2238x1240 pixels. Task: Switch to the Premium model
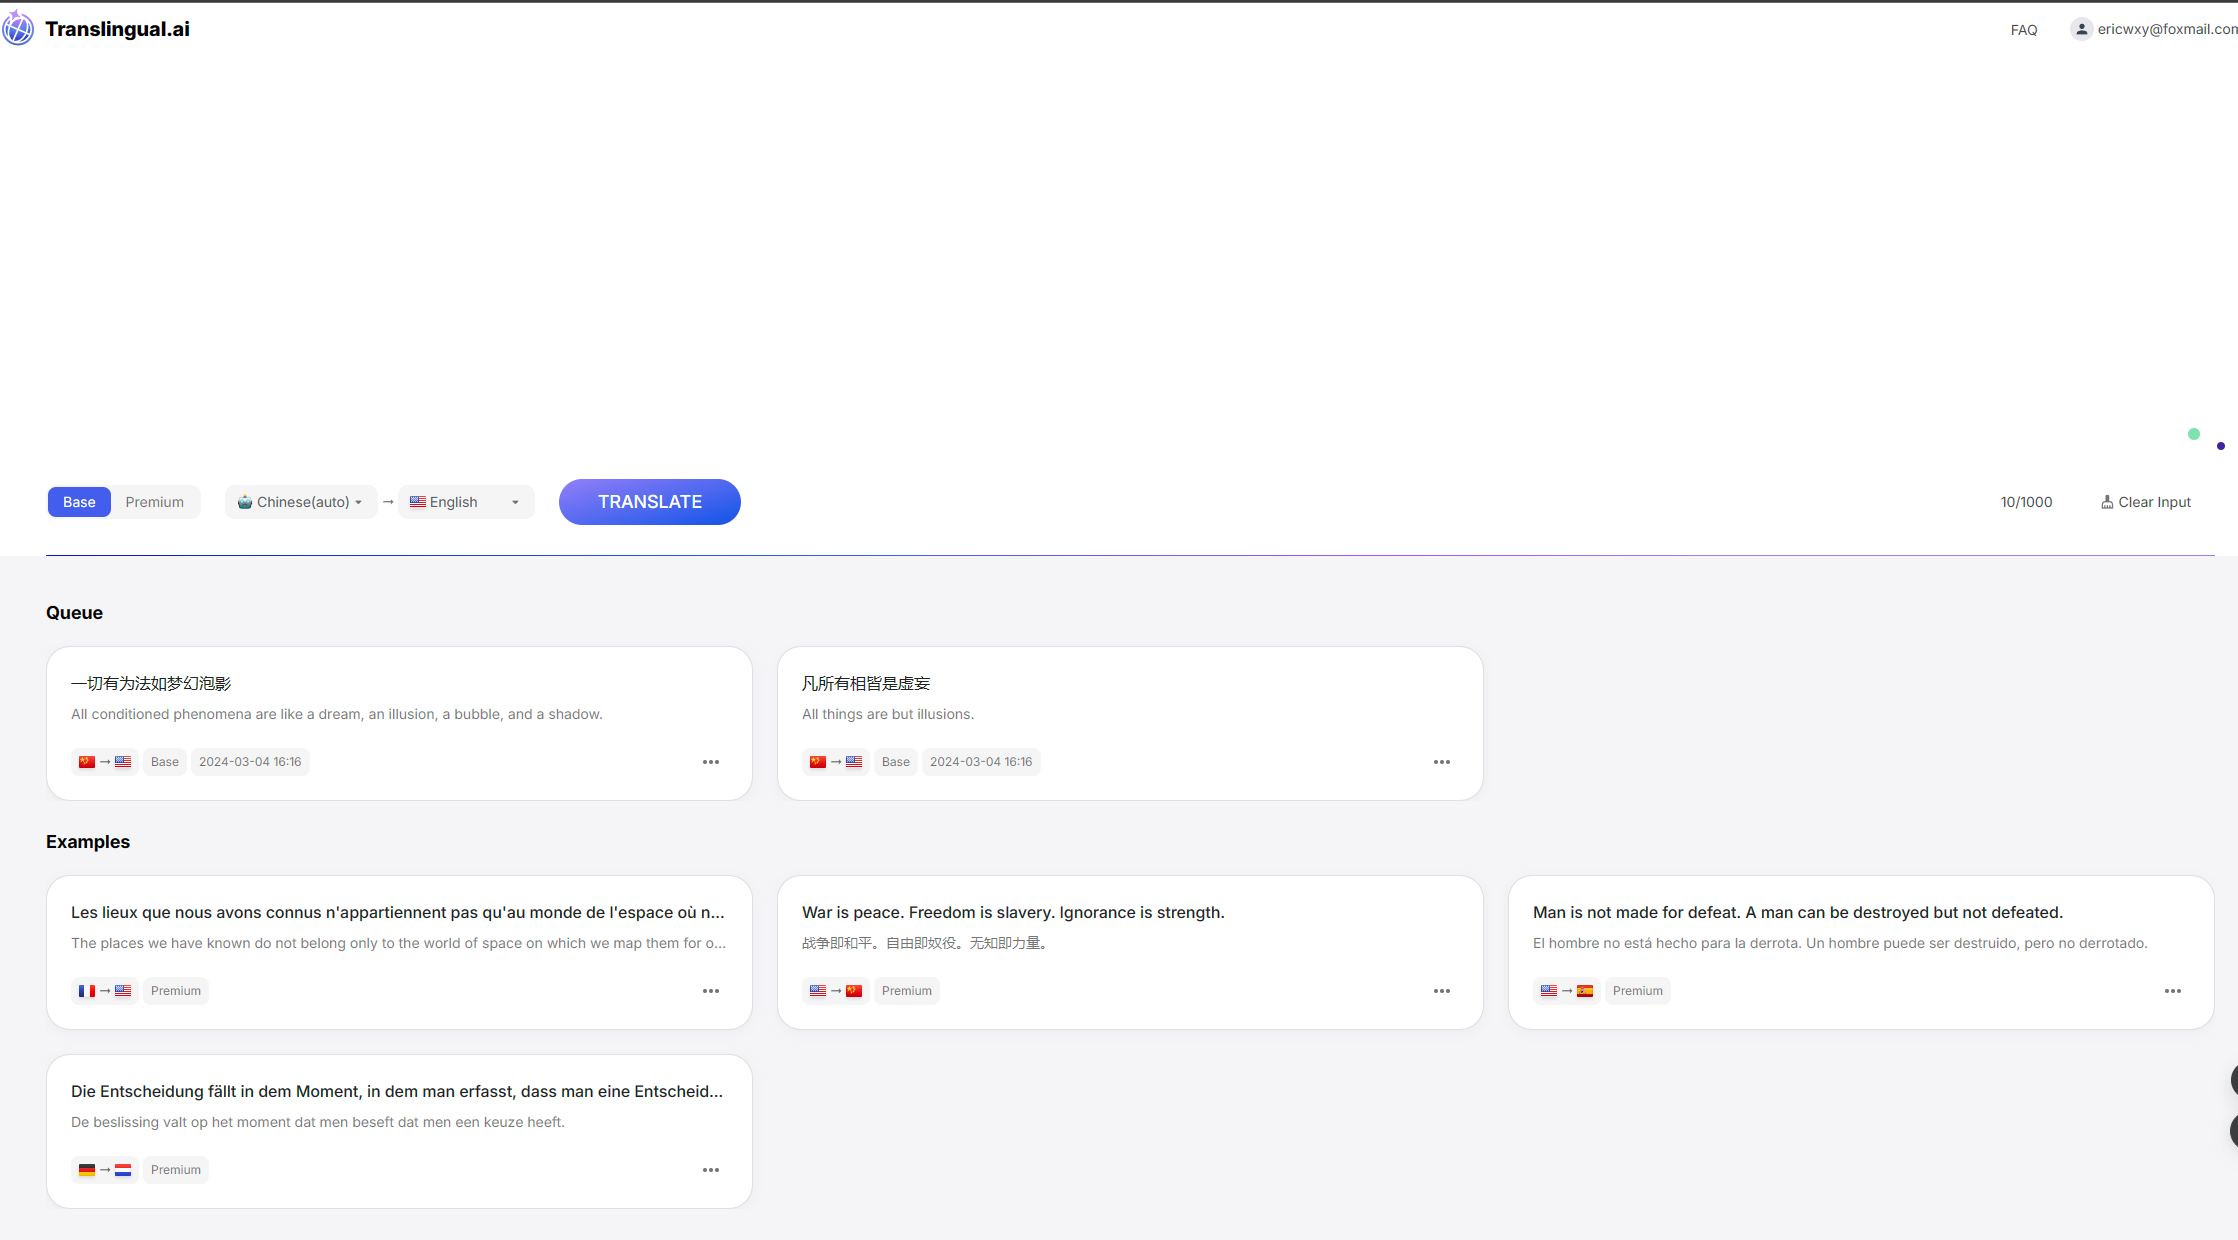click(x=154, y=502)
